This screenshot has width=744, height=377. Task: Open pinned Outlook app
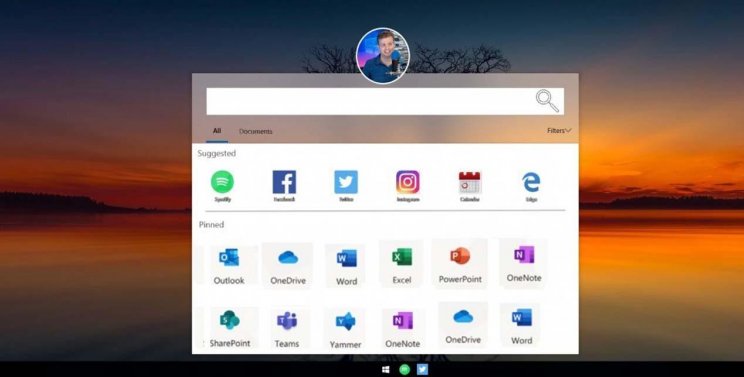229,266
